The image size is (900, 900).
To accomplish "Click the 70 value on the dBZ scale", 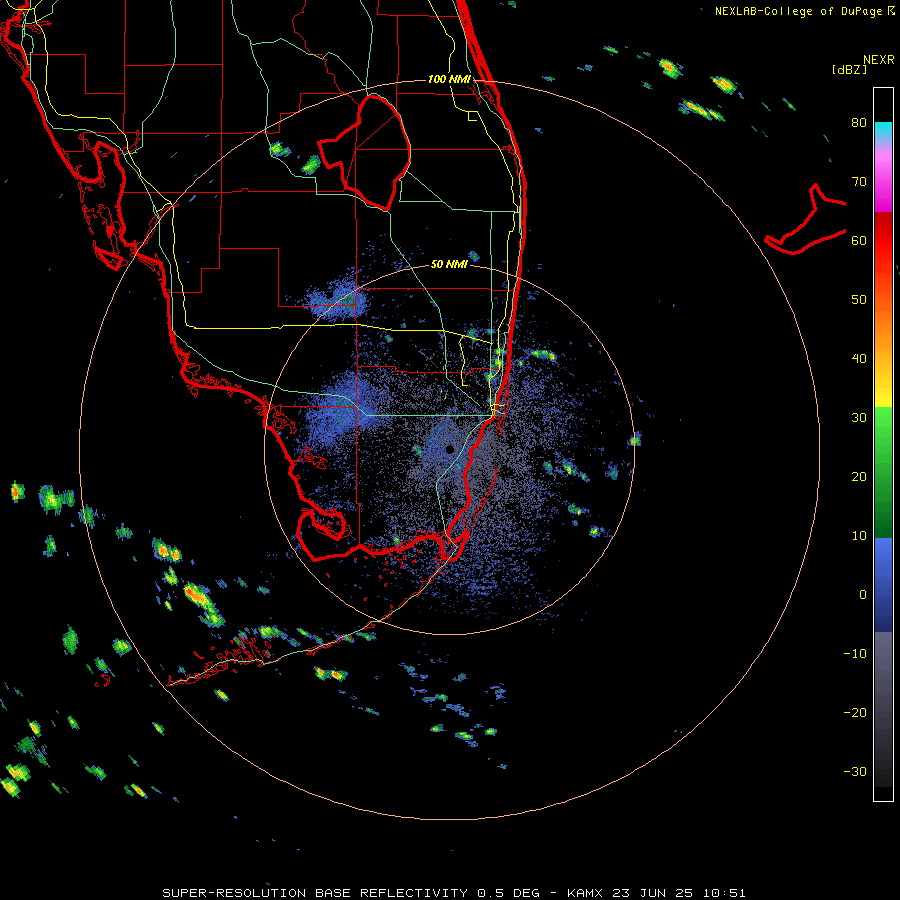I will pos(859,181).
